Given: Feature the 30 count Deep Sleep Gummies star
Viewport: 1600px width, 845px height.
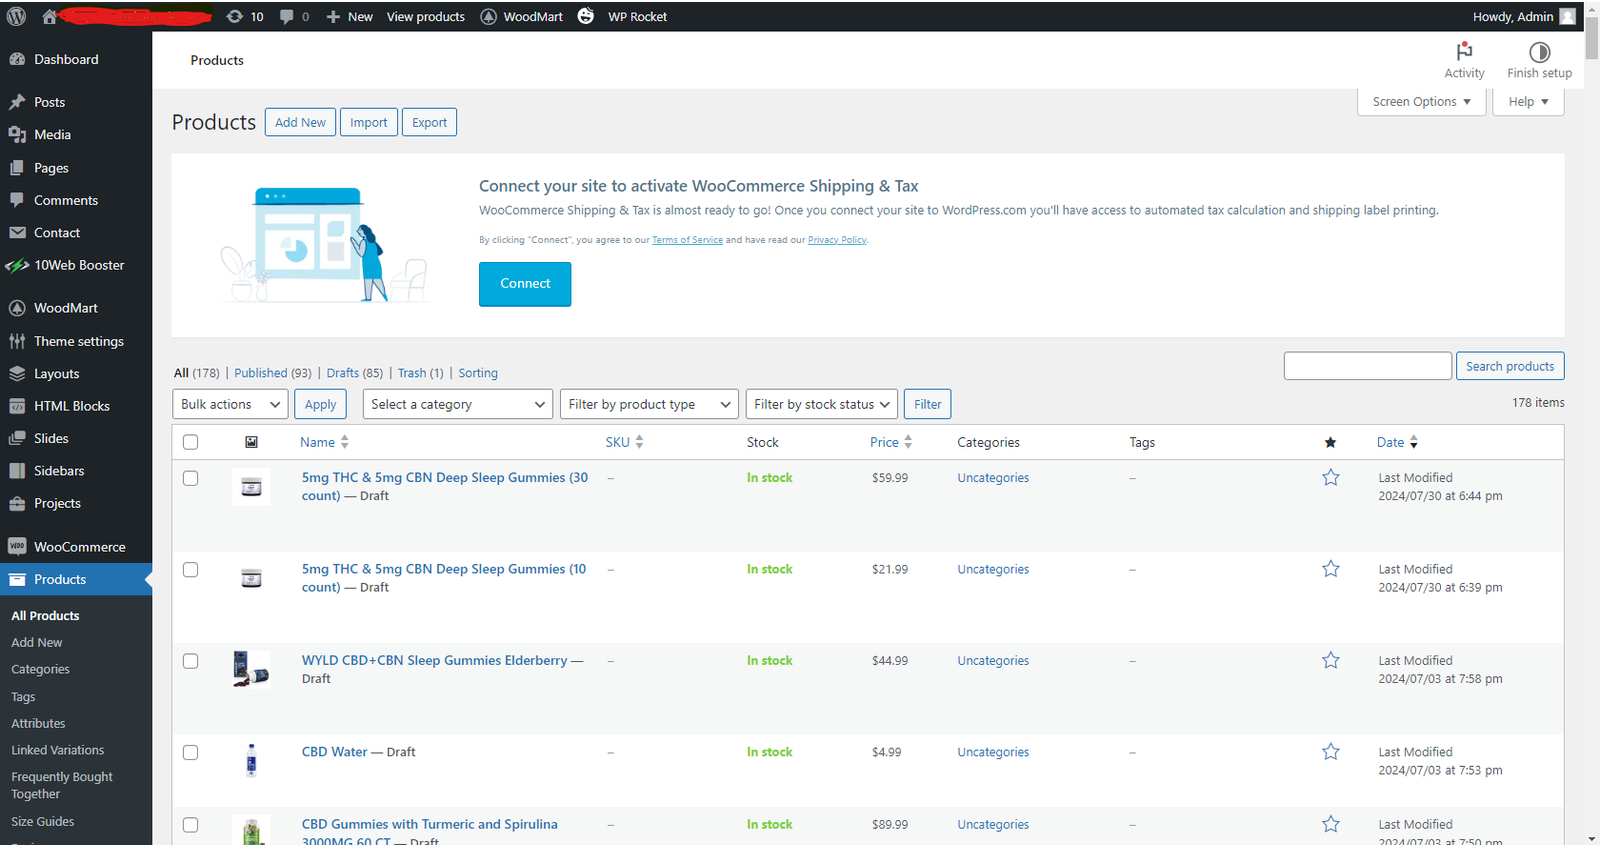Looking at the screenshot, I should click(1330, 478).
